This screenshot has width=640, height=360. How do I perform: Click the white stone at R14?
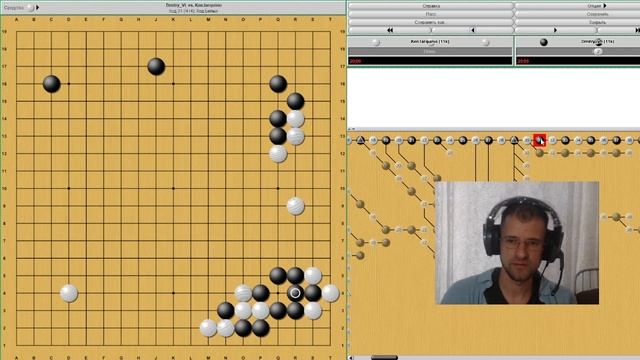click(296, 119)
